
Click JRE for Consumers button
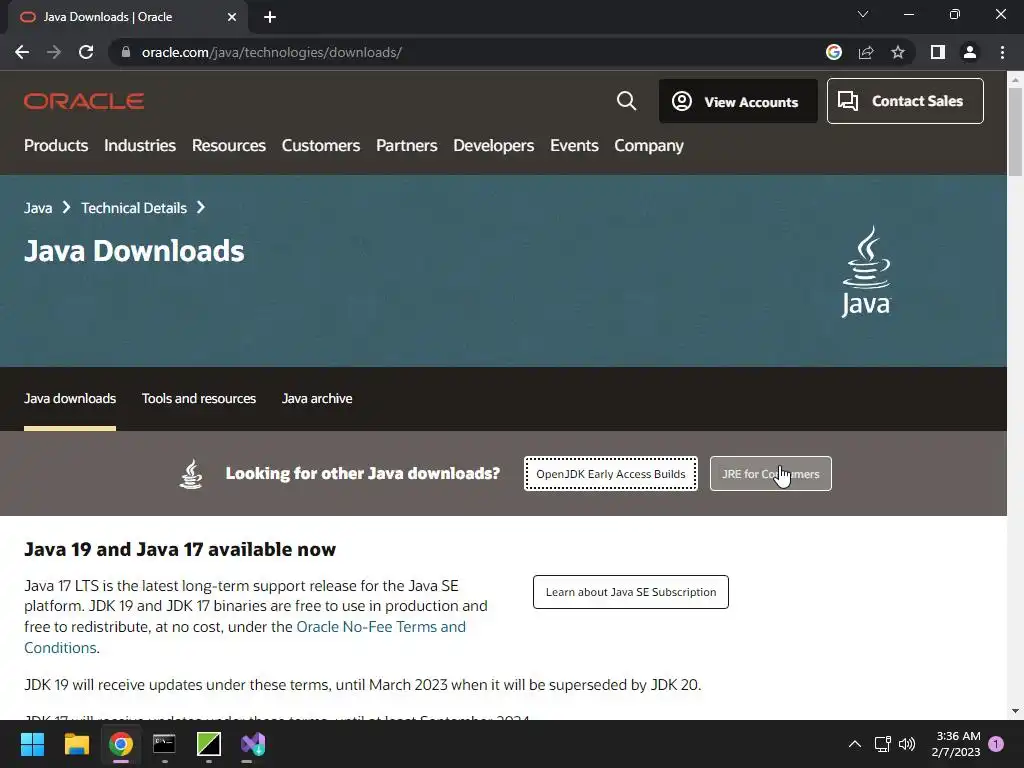coord(771,474)
